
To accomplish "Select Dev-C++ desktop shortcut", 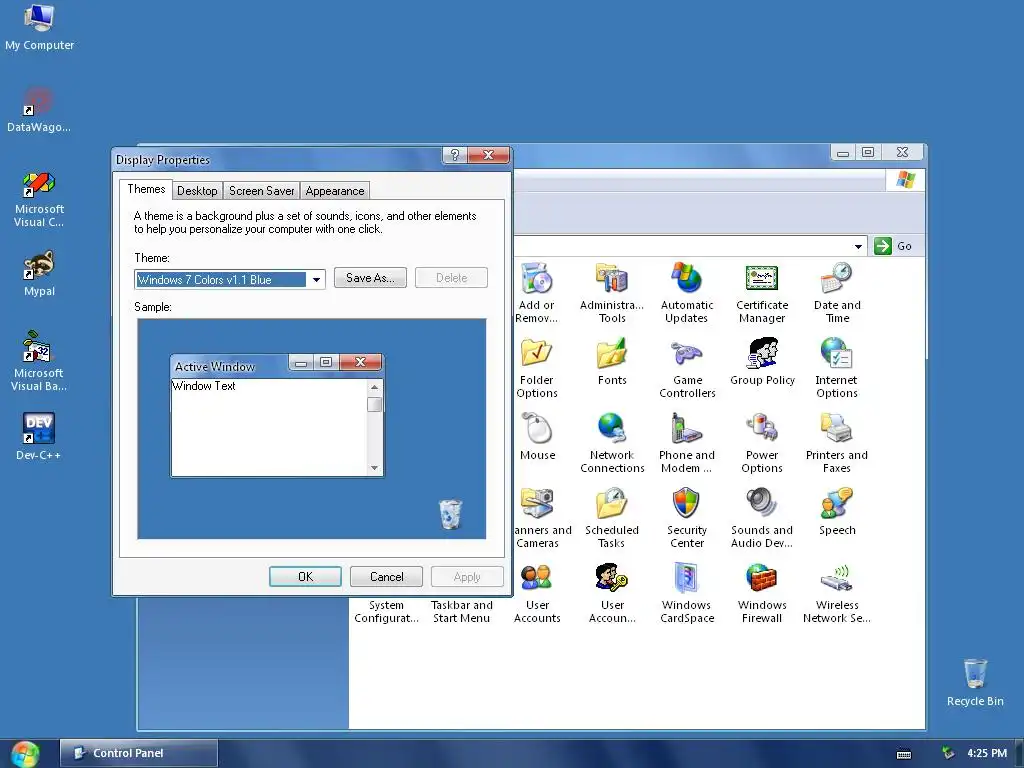I will click(x=39, y=437).
